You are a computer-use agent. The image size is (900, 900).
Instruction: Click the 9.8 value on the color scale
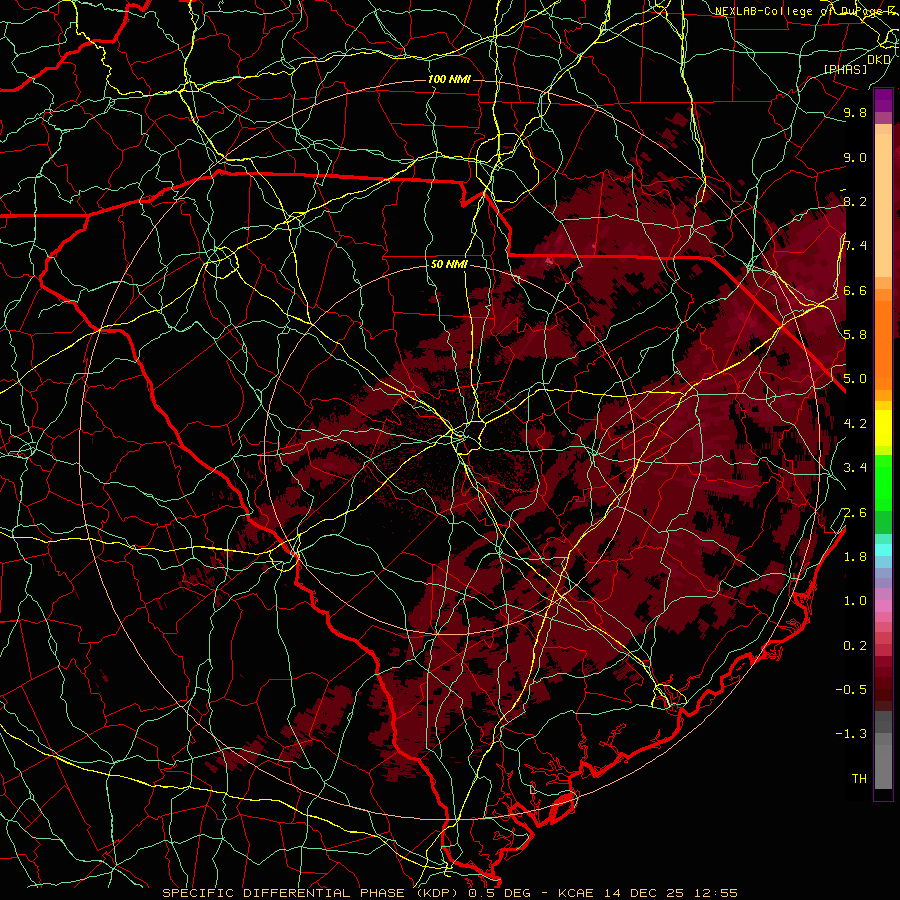pos(855,112)
